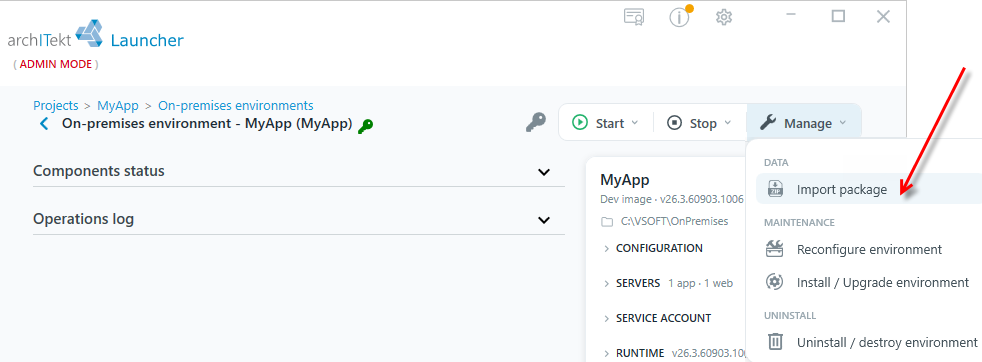Click the '1 app · 1 web' servers summary

click(x=700, y=284)
